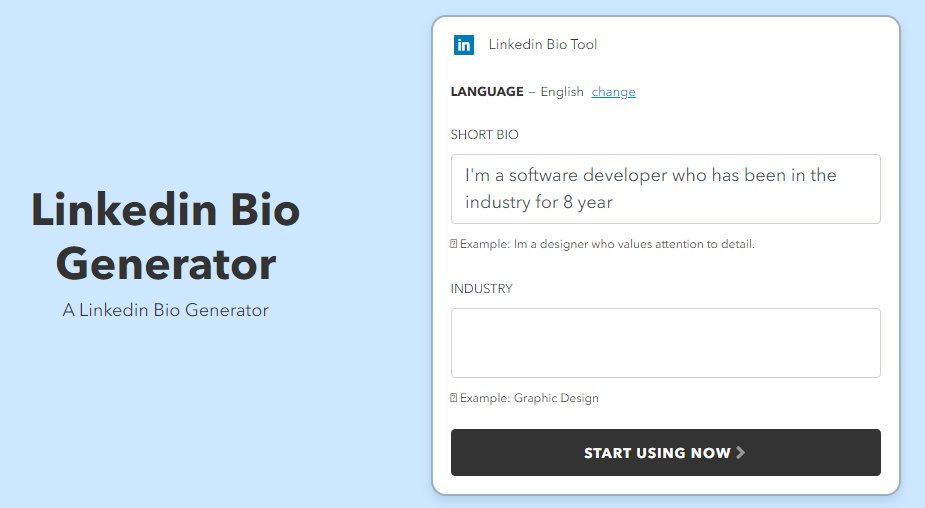
Task: Click the 'Linkedin Bio Tool' title text
Action: pyautogui.click(x=542, y=44)
